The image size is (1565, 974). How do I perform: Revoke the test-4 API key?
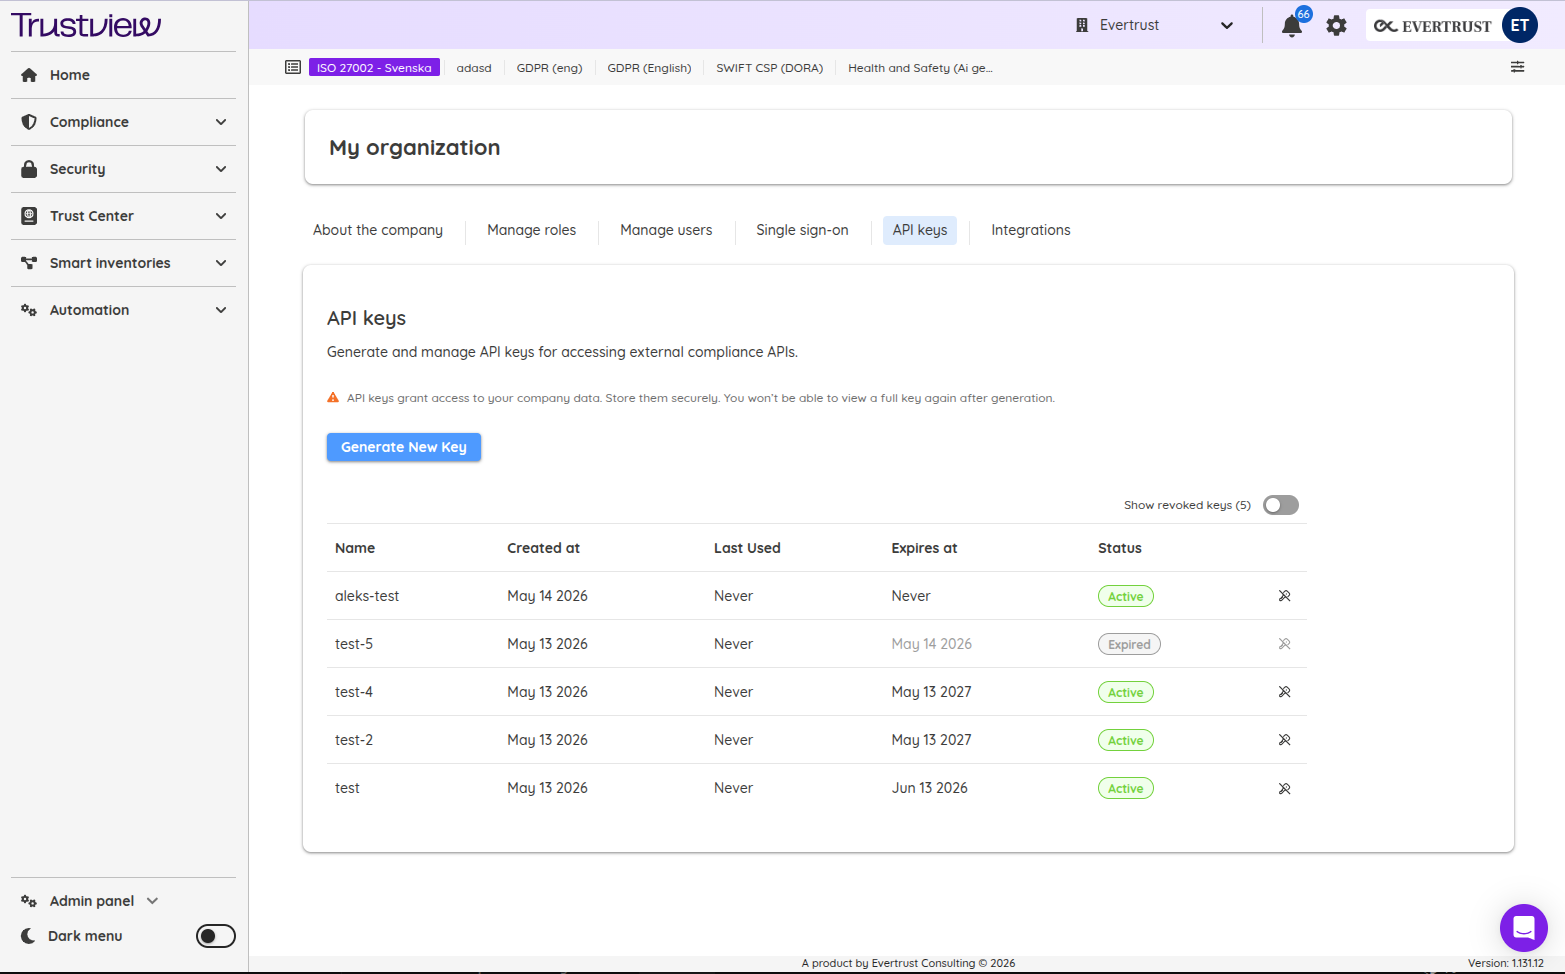1284,692
